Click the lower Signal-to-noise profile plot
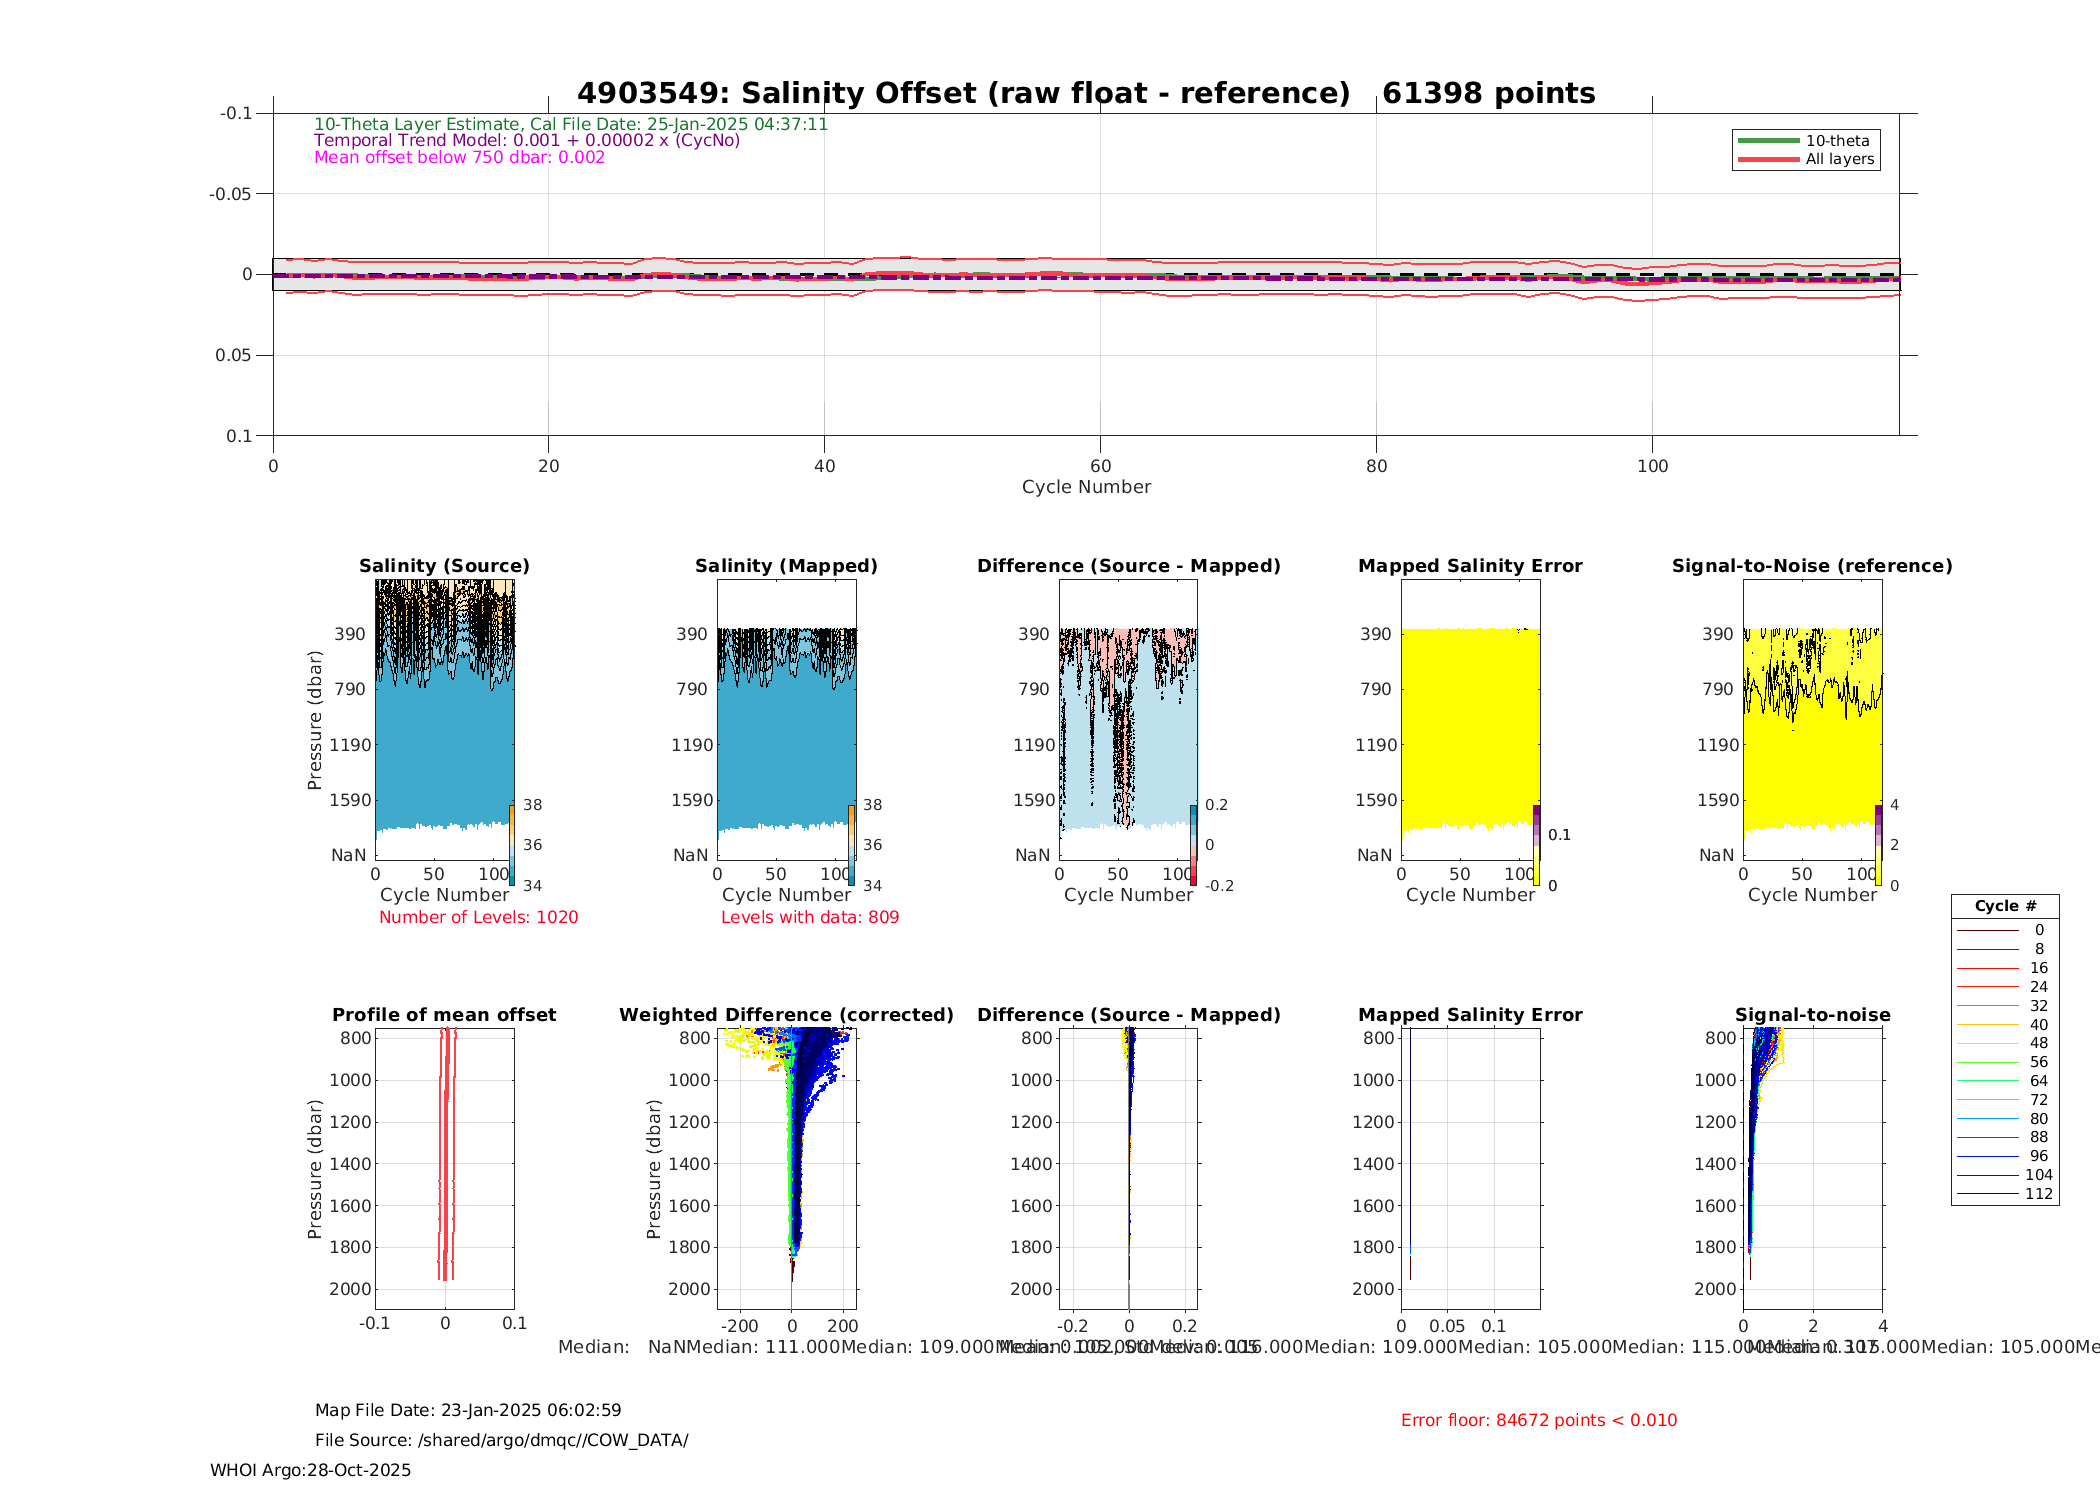Image resolution: width=2100 pixels, height=1500 pixels. [x=1812, y=1168]
